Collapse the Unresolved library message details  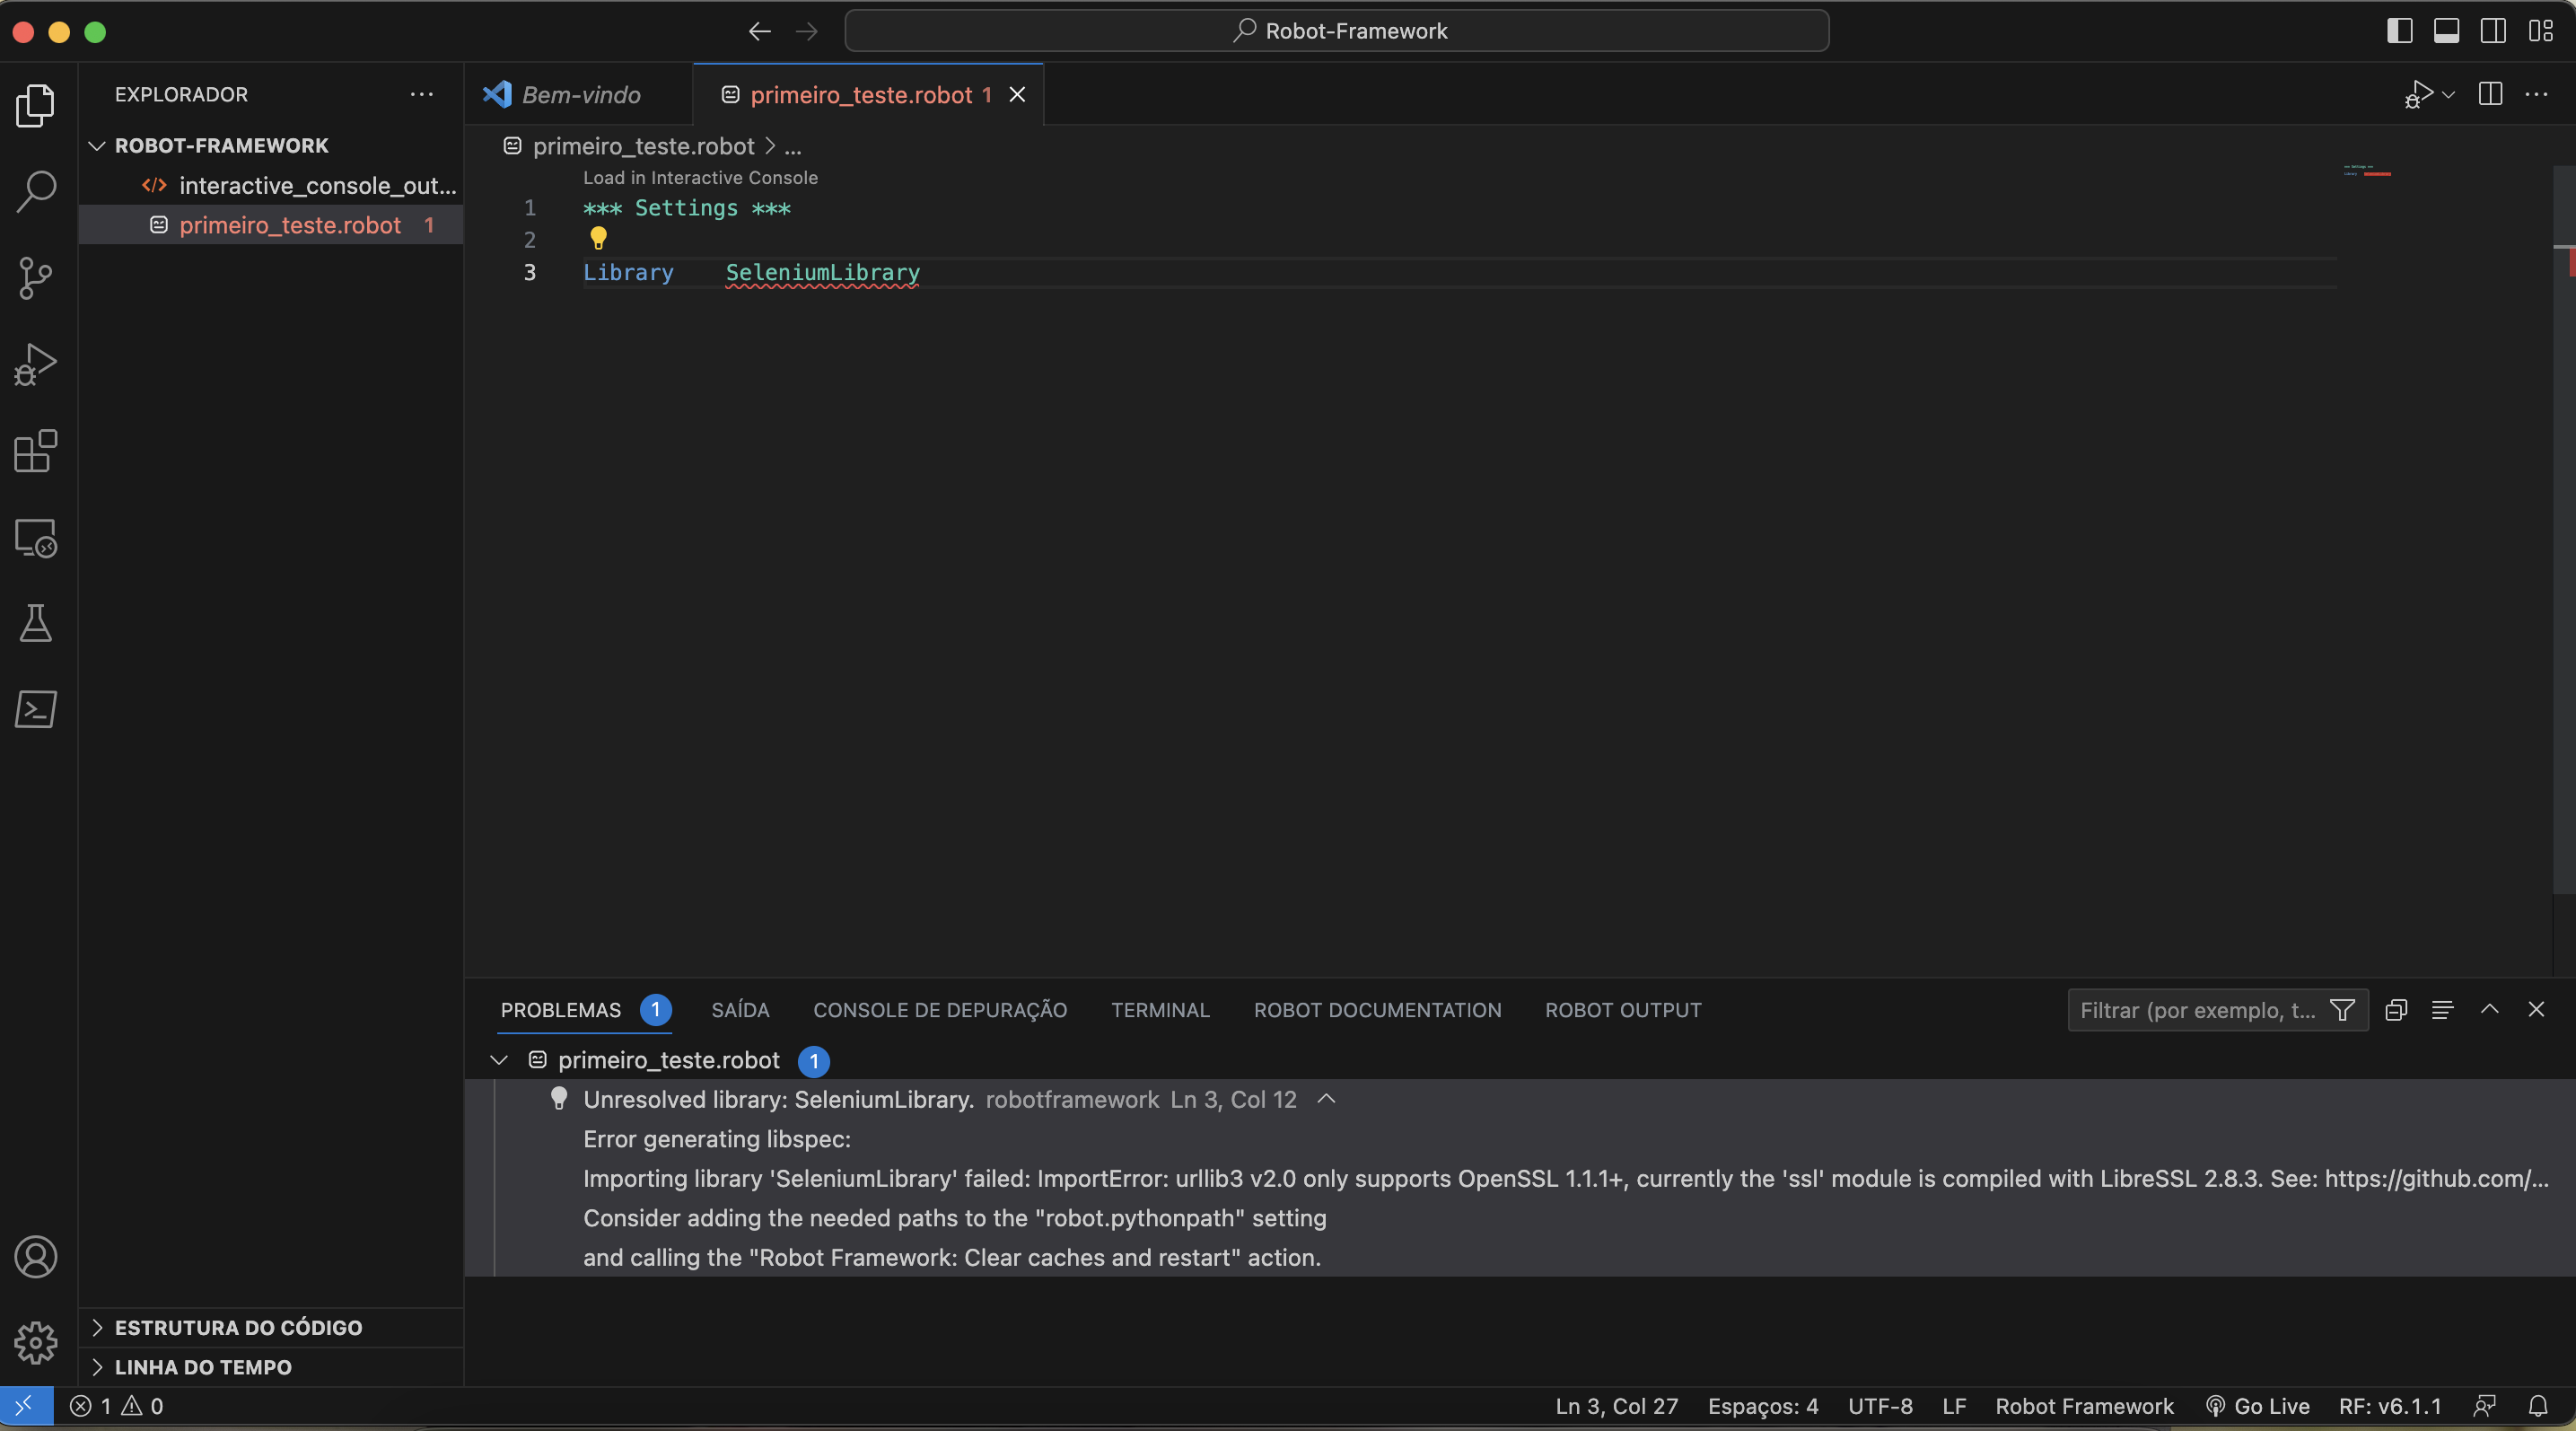click(x=1326, y=1099)
